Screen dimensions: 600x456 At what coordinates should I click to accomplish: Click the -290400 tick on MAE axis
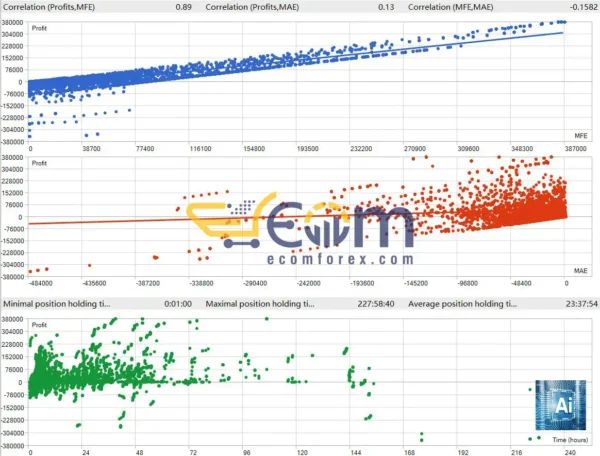tap(255, 283)
